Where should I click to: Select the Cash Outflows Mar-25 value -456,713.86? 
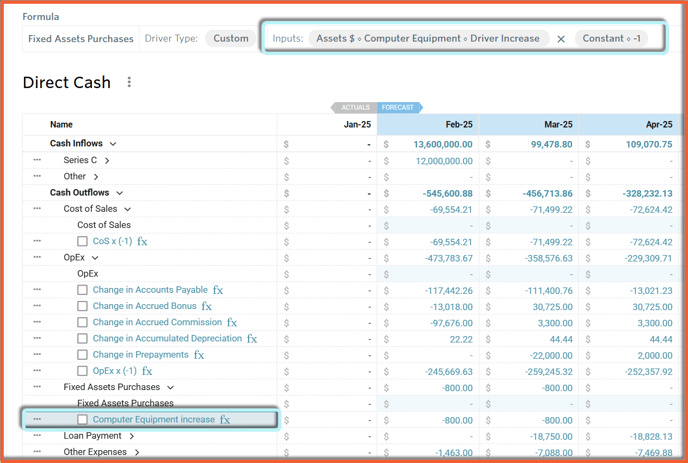[547, 194]
